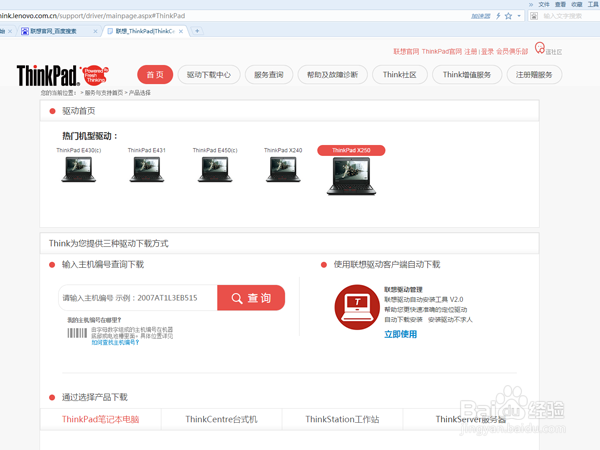Image resolution: width=600 pixels, height=450 pixels.
Task: Click the 注册 link
Action: pyautogui.click(x=471, y=52)
